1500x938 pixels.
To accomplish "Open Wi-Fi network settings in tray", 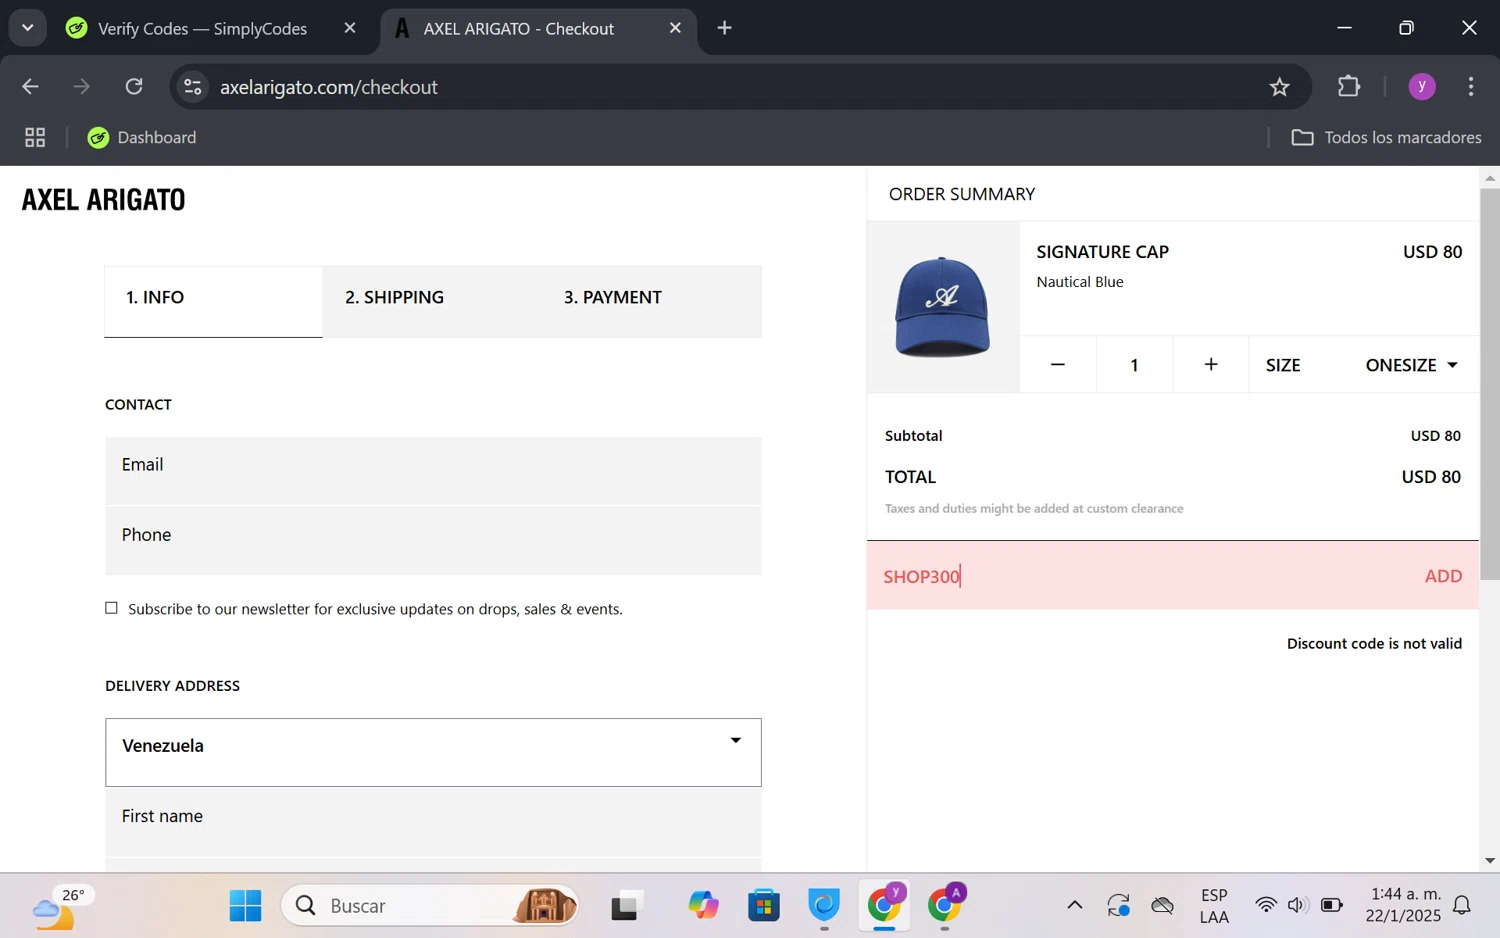I will (1266, 906).
